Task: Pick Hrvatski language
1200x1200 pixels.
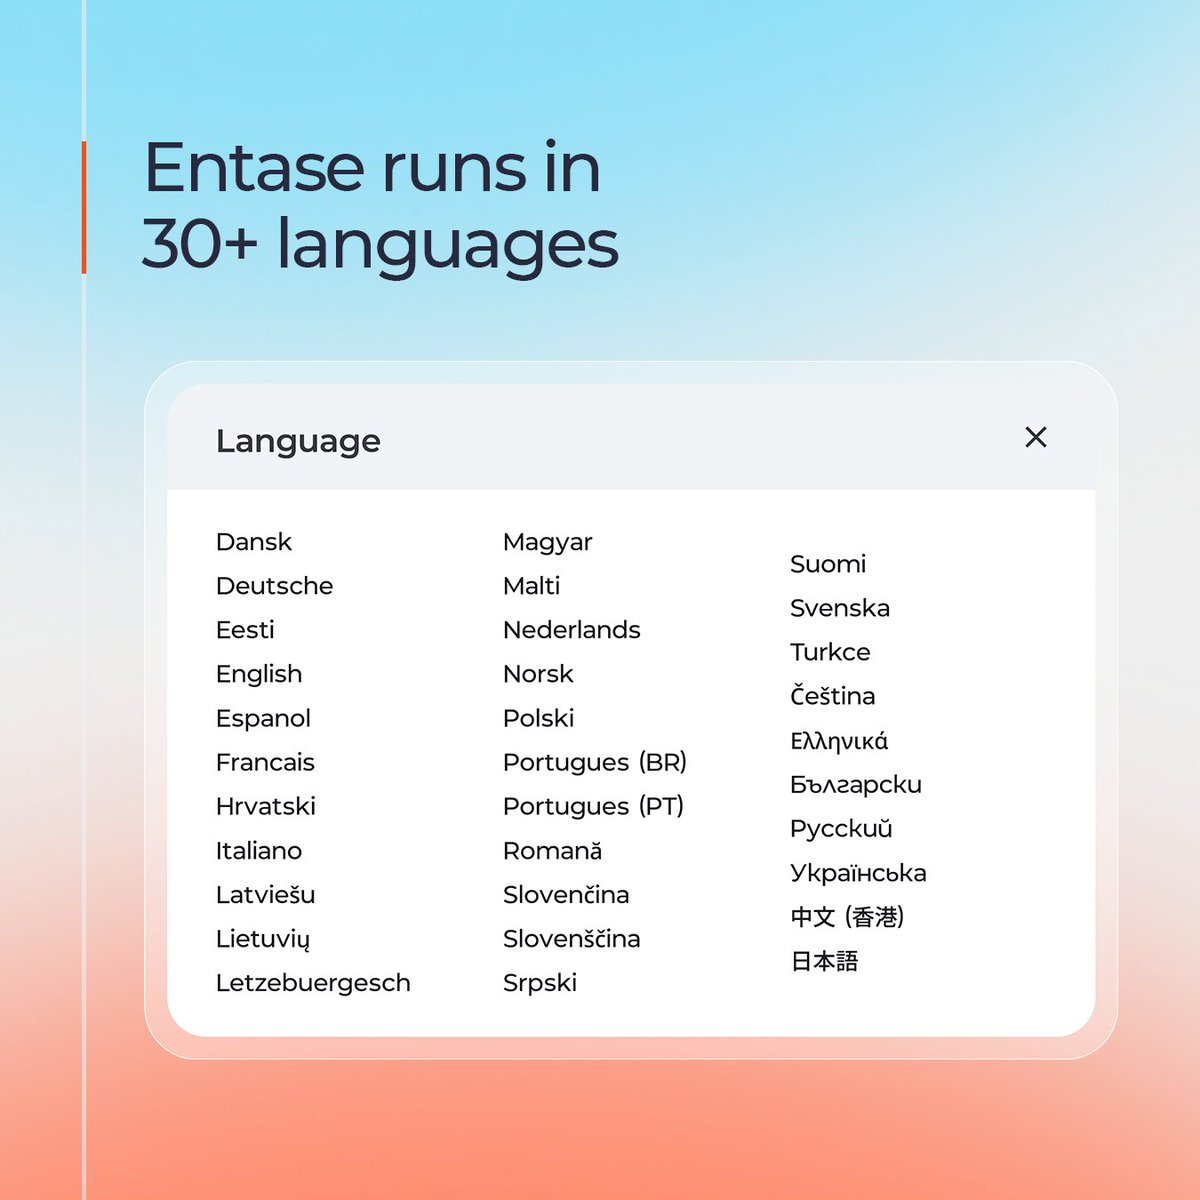Action: tap(266, 806)
